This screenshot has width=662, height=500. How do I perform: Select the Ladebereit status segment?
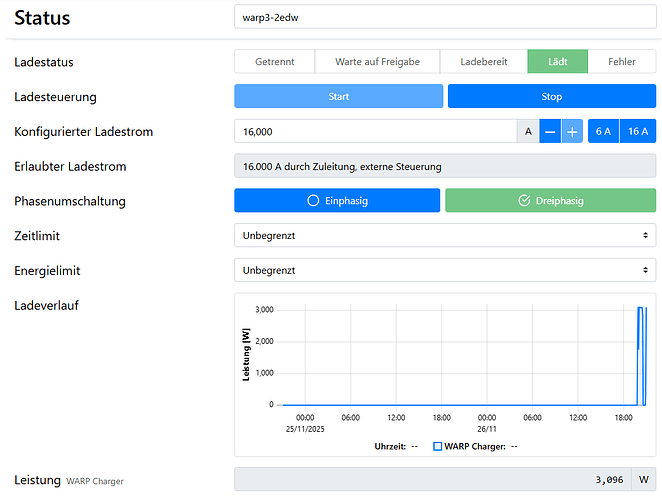click(484, 62)
